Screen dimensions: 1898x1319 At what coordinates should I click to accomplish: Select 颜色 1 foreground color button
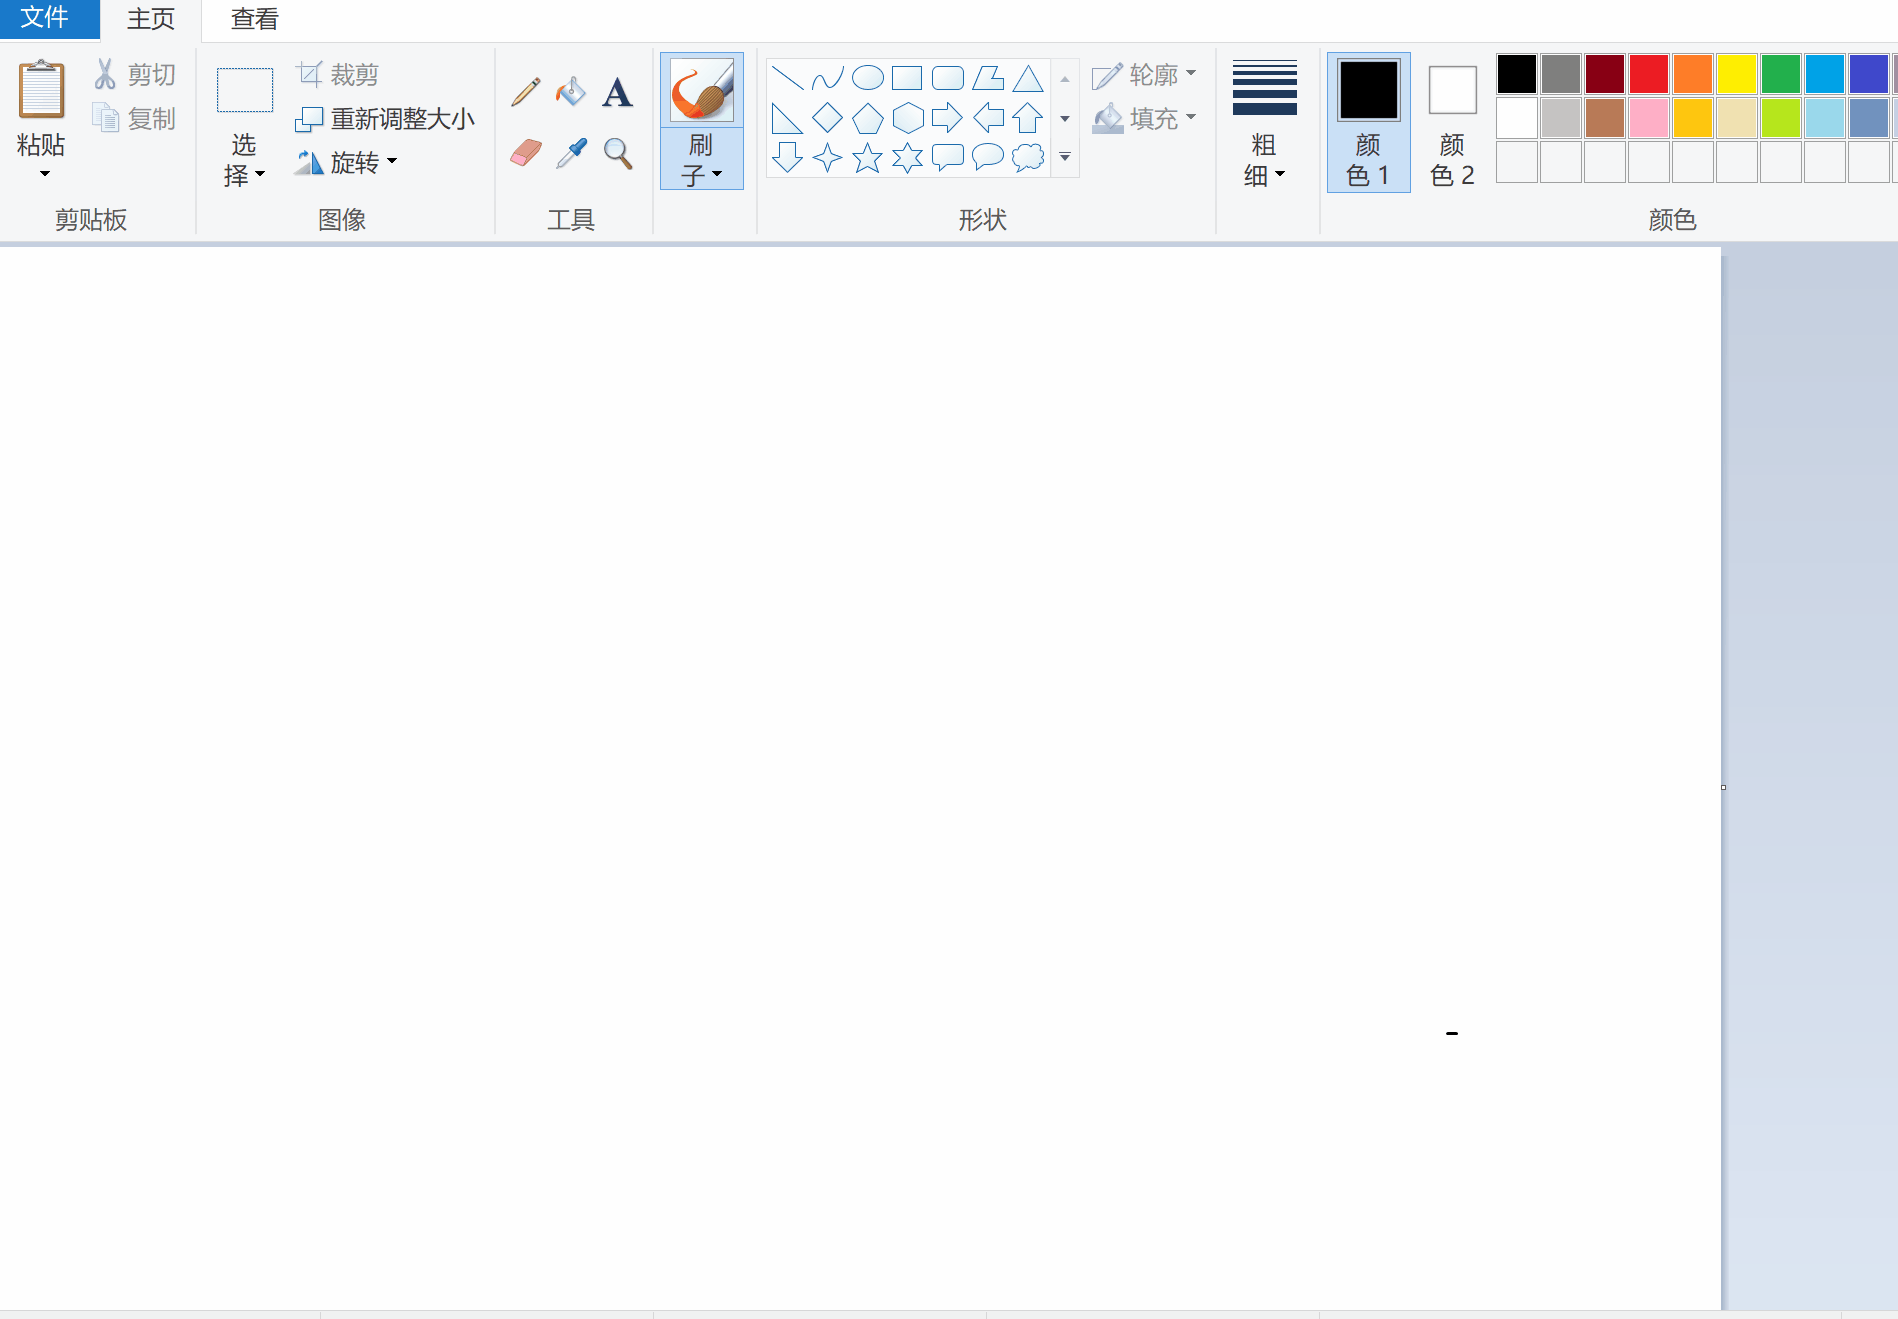(1368, 122)
